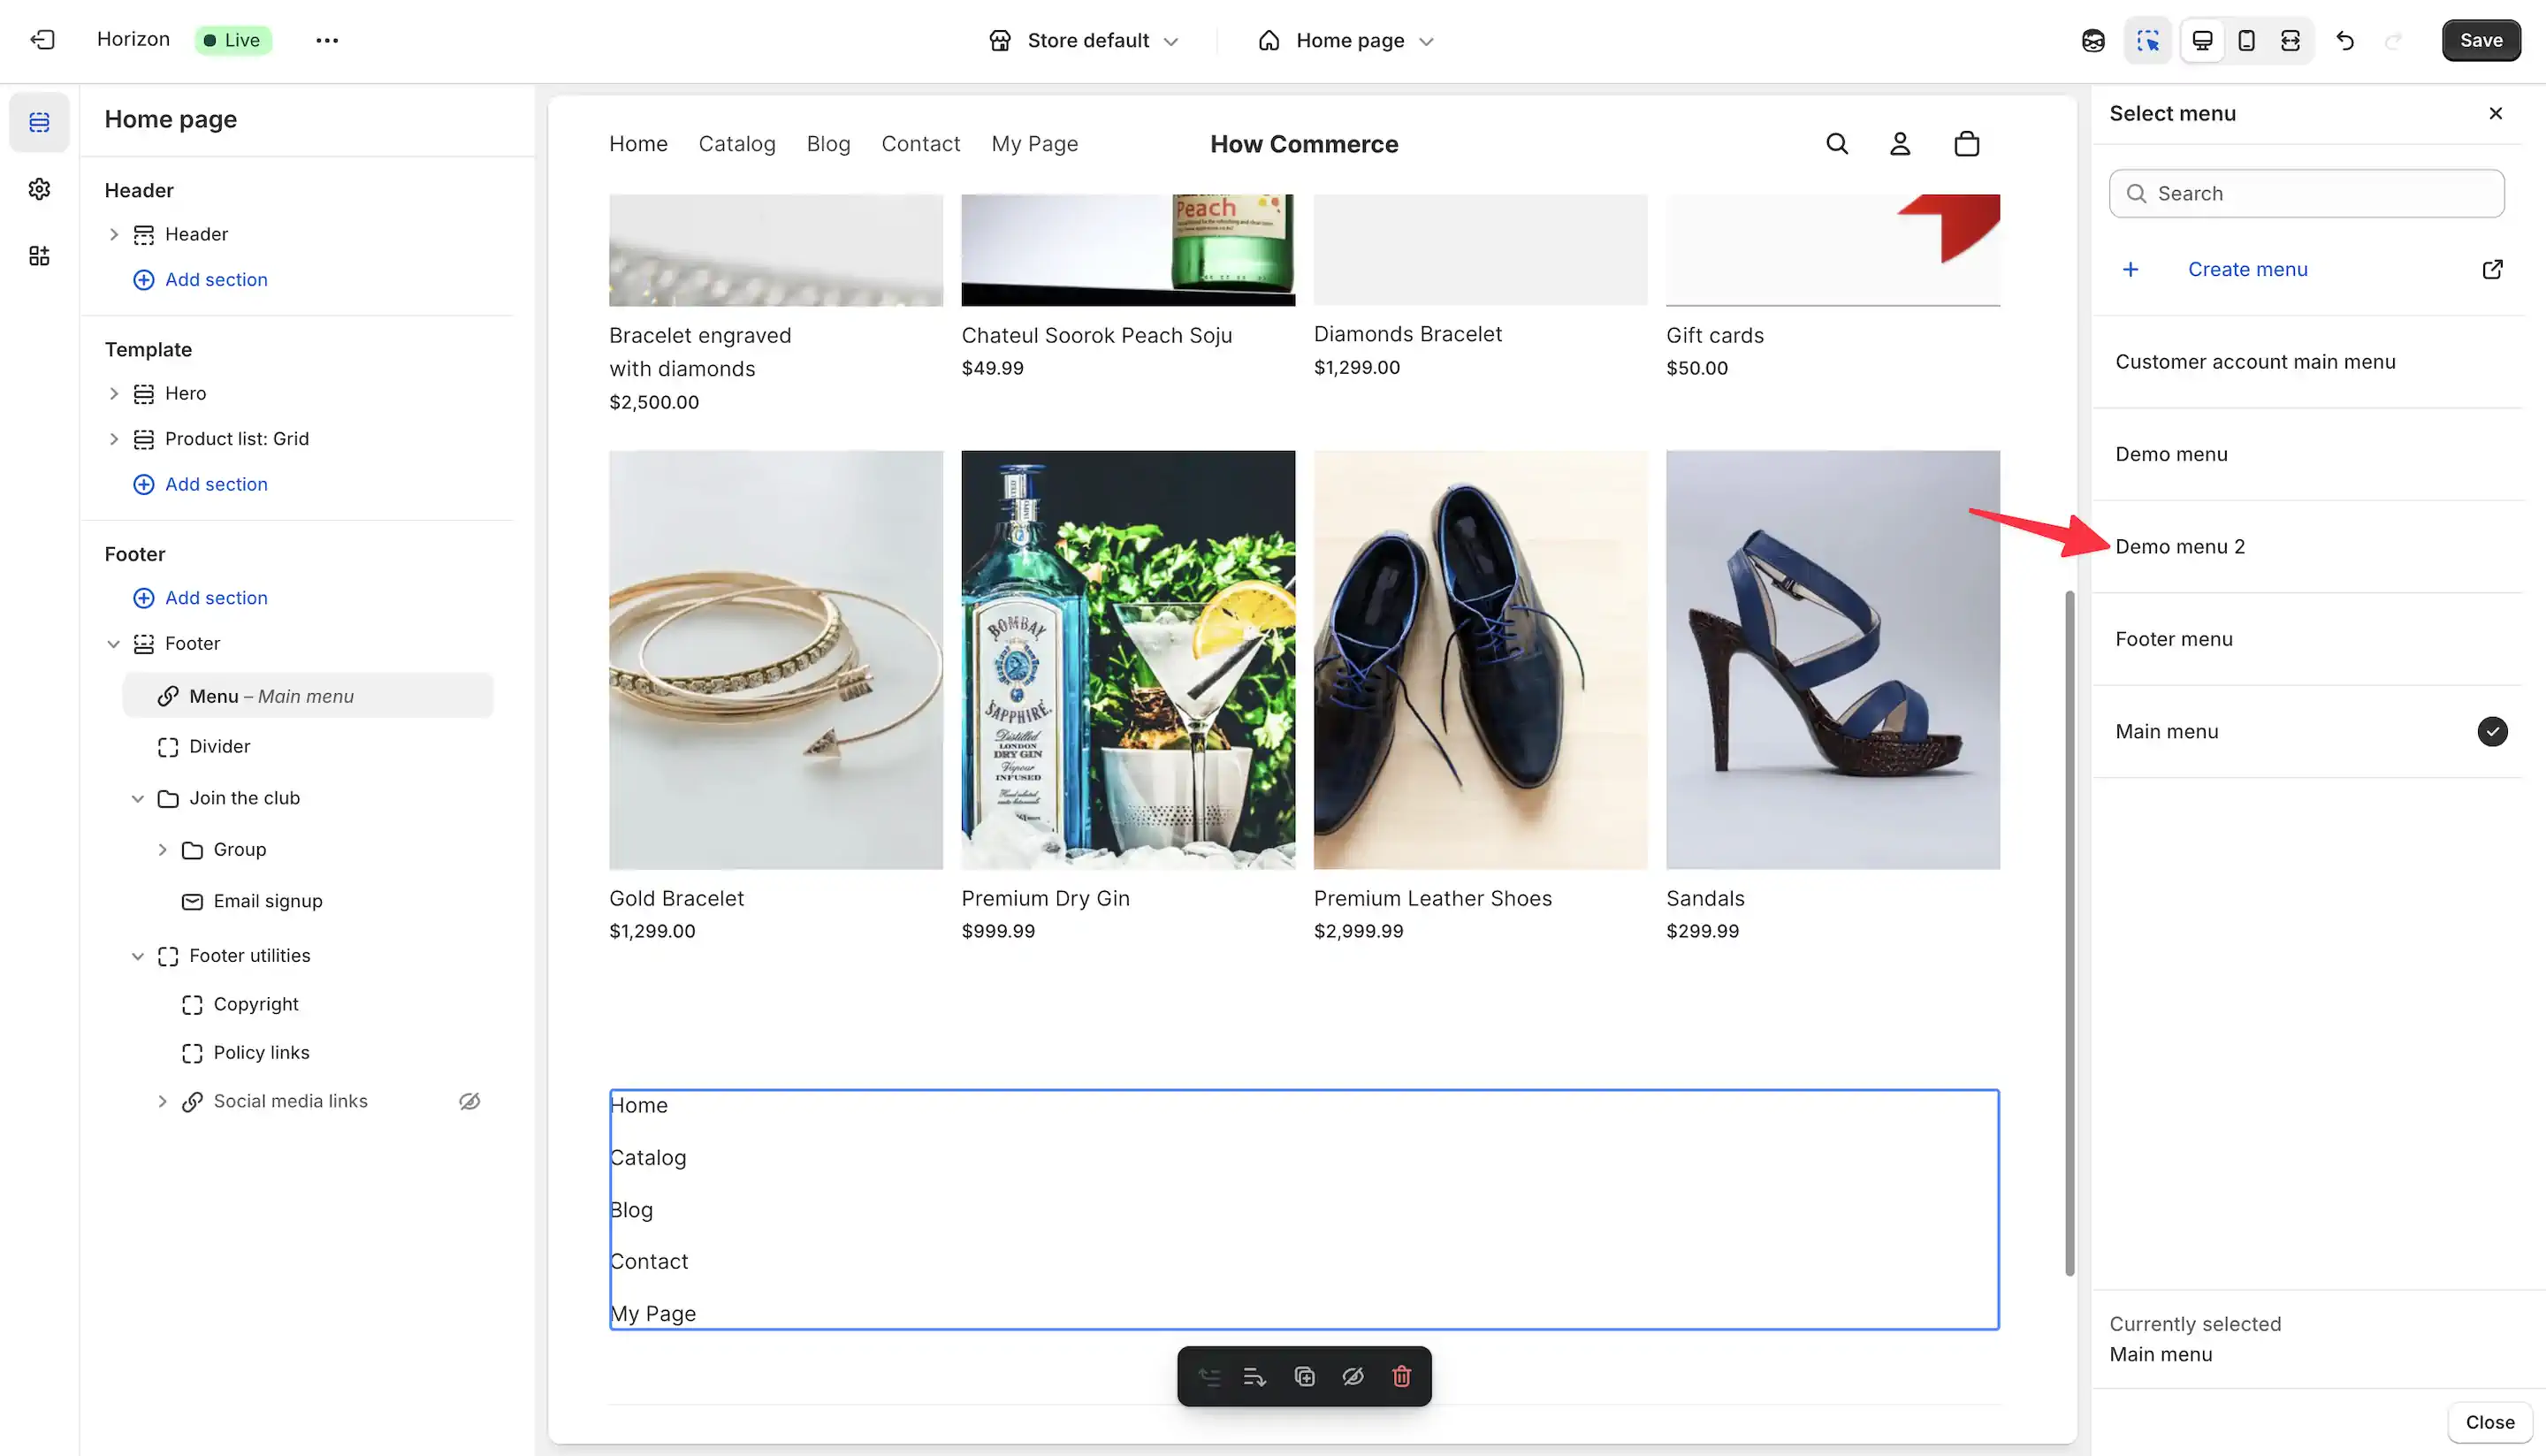
Task: Add section under Header group
Action: click(200, 279)
